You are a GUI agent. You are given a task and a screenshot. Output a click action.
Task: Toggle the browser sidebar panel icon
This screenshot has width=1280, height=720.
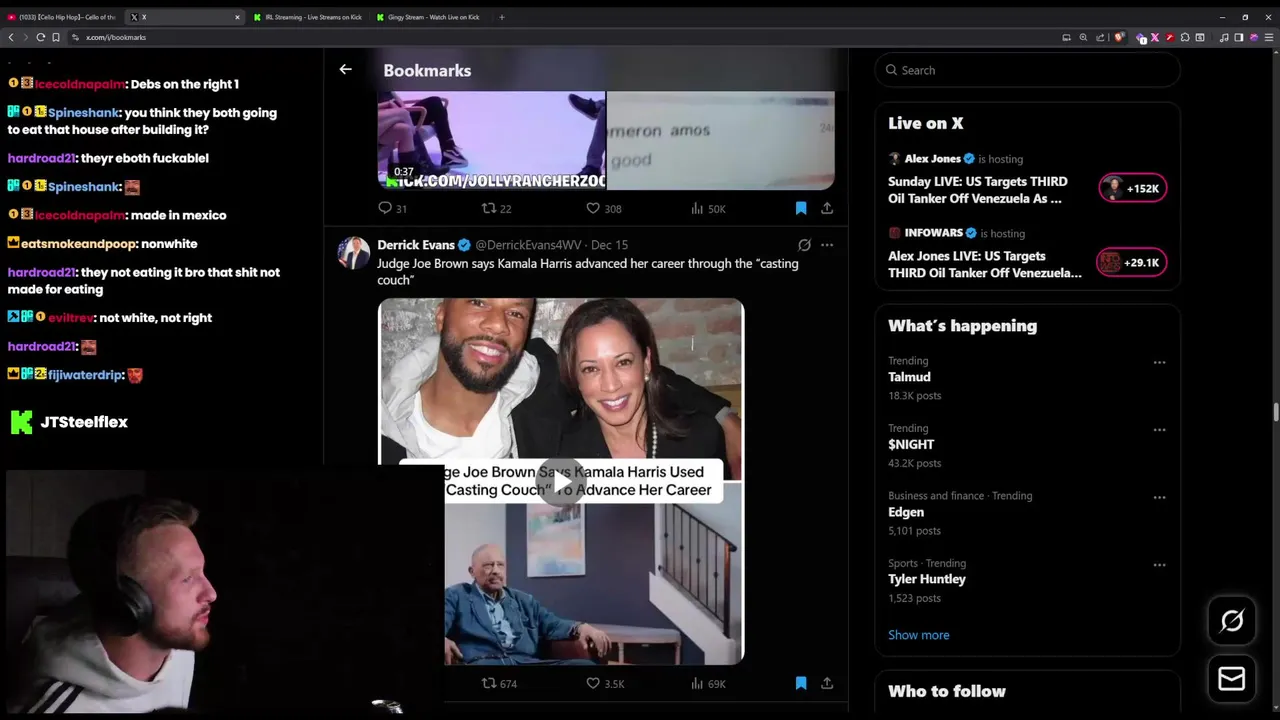(x=1238, y=37)
